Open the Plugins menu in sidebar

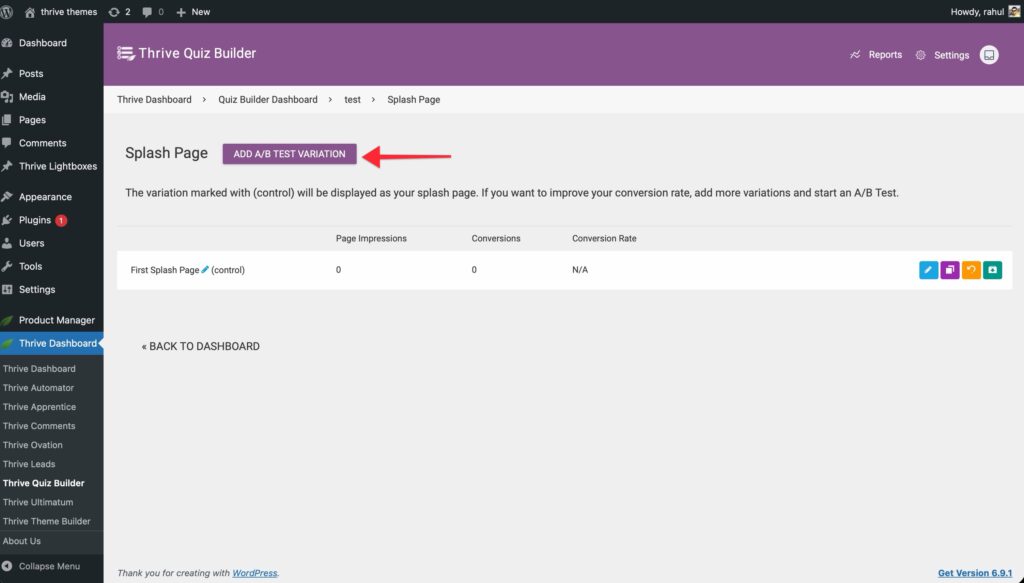point(35,220)
